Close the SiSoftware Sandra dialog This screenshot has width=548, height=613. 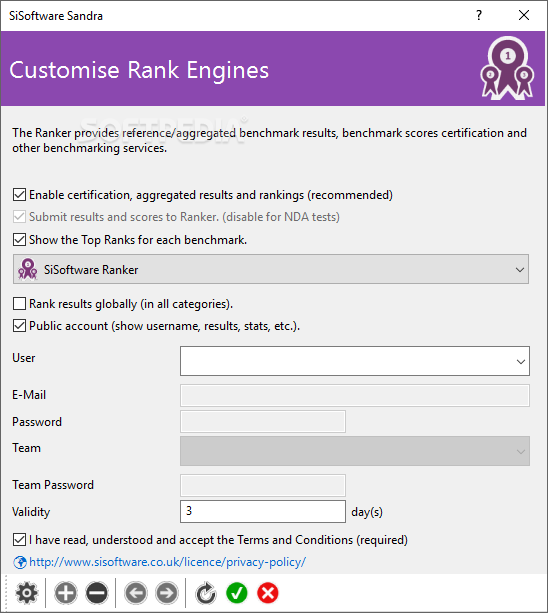524,15
